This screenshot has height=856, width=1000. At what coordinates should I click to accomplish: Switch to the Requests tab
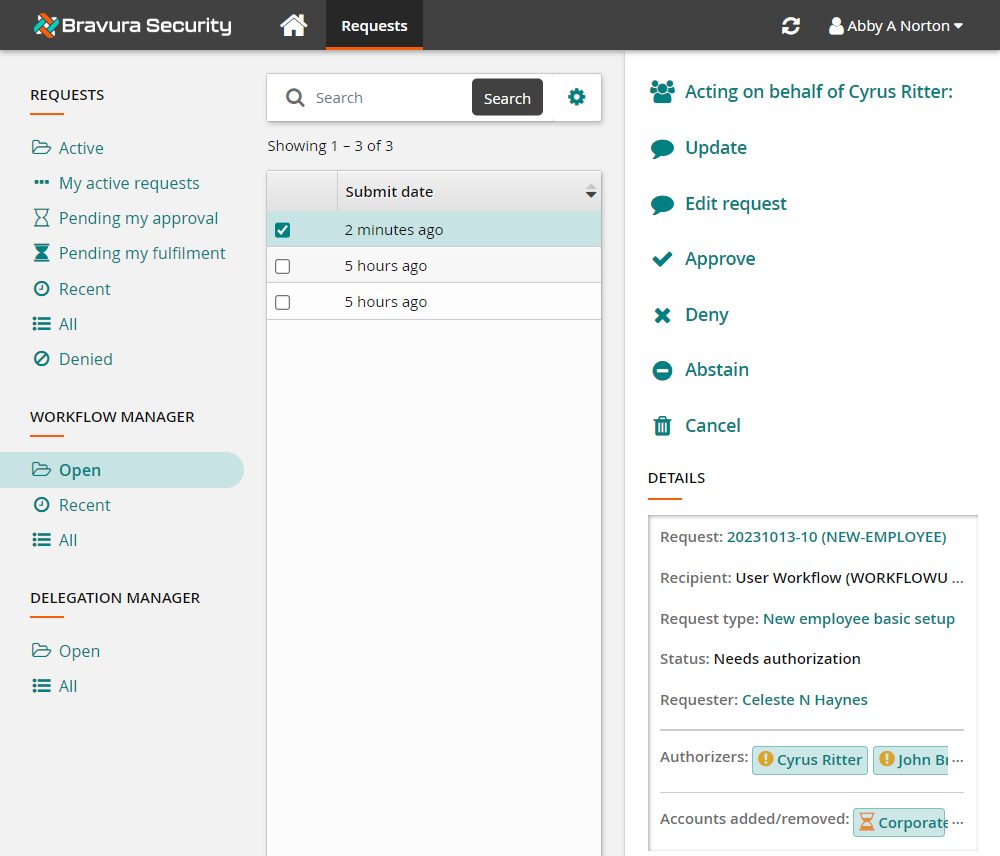374,25
